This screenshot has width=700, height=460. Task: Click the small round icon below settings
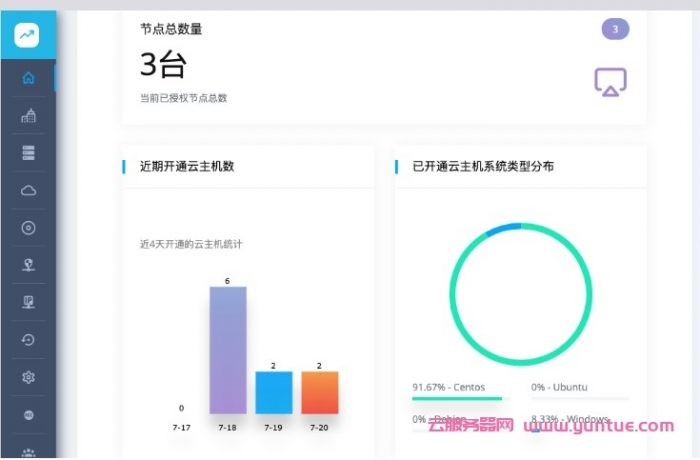[28, 414]
